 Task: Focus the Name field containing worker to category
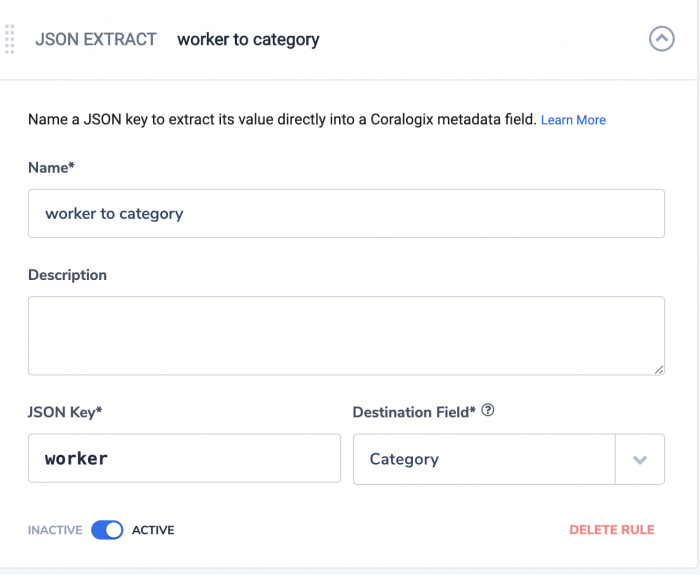click(346, 213)
